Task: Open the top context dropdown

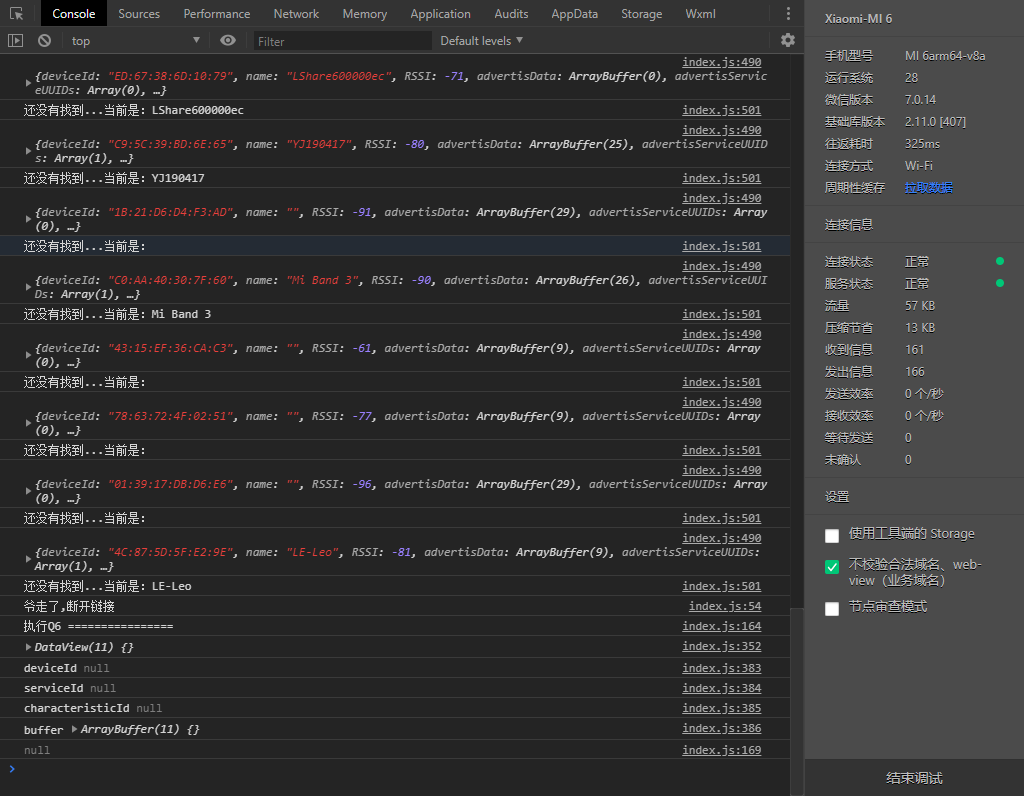Action: click(x=136, y=40)
